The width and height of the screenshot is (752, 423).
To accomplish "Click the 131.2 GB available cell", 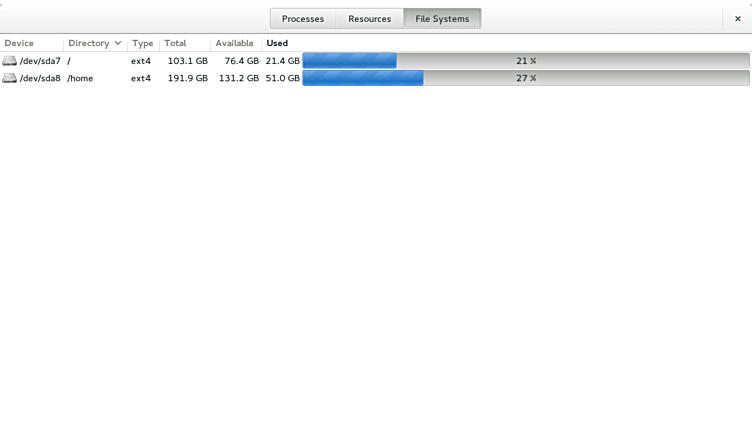I will click(238, 78).
